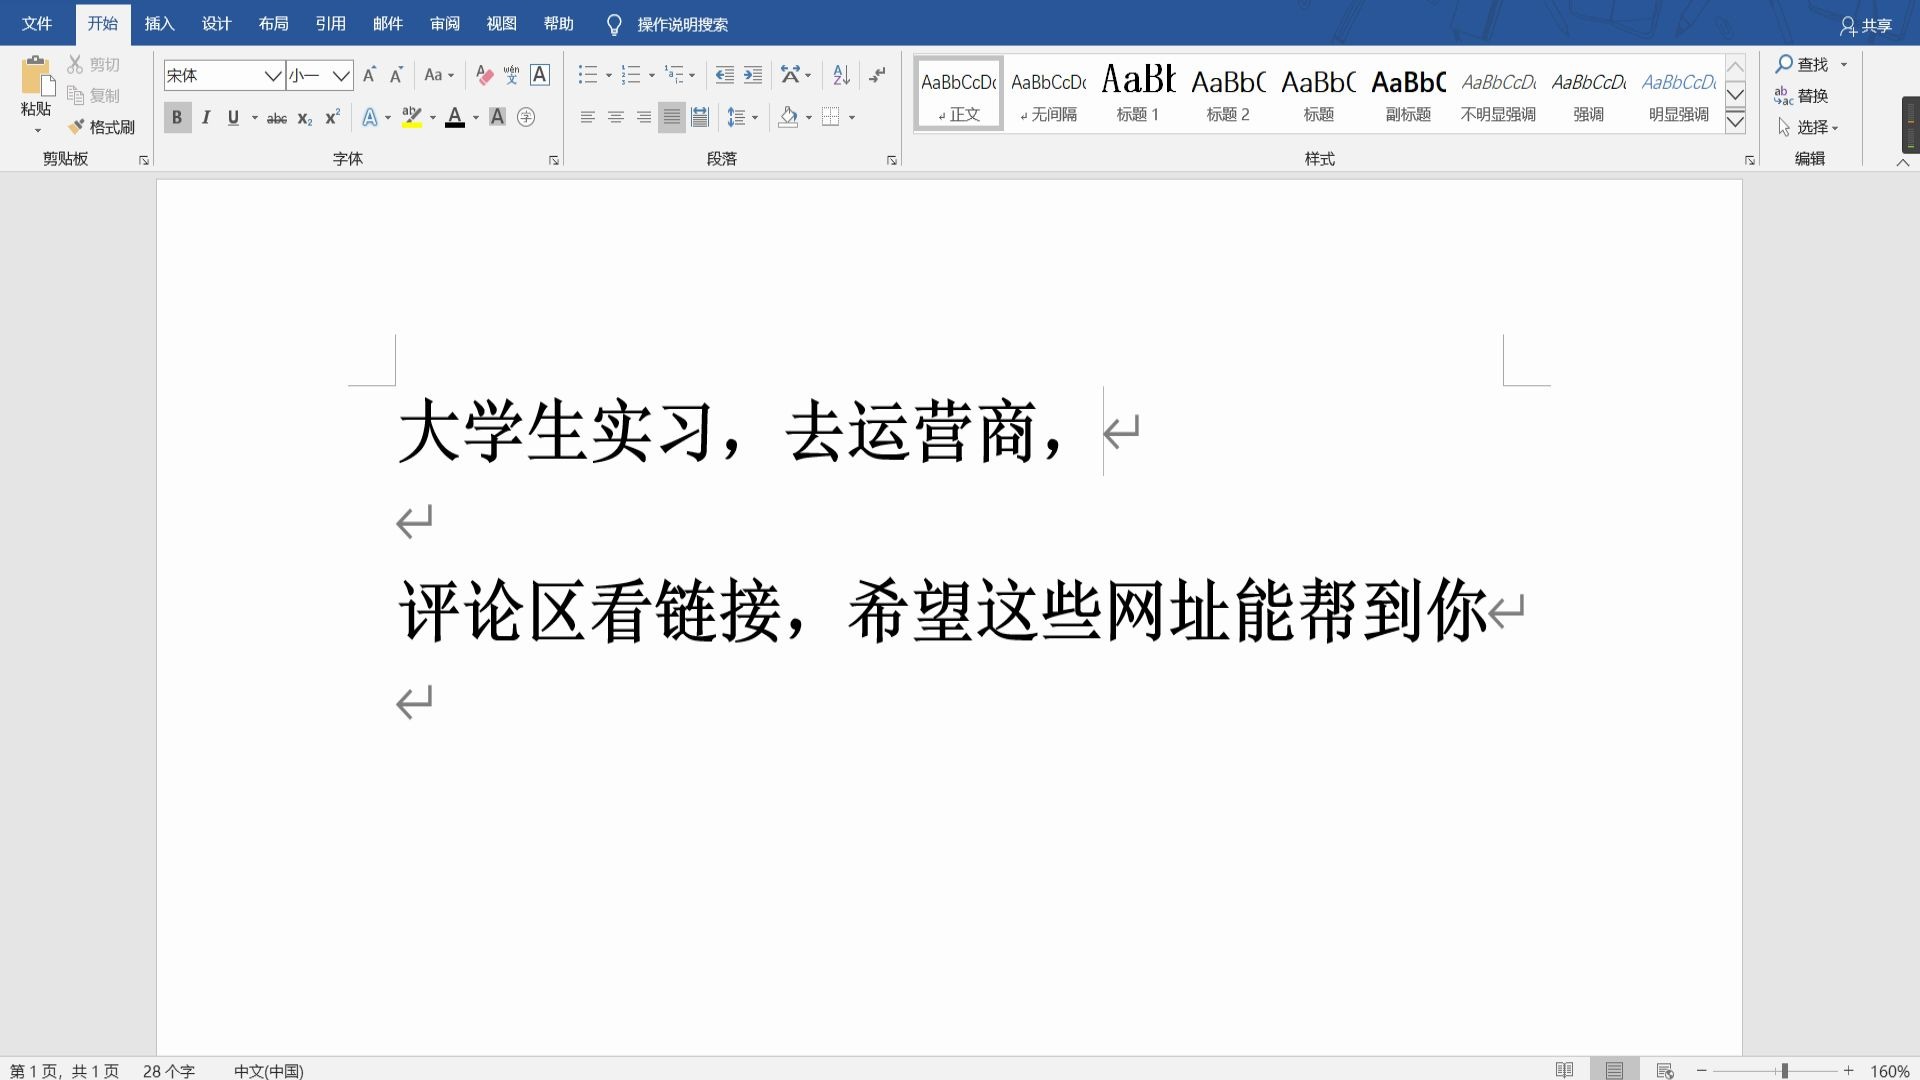The width and height of the screenshot is (1920, 1080).
Task: Clear all formatting with the eraser icon
Action: pyautogui.click(x=484, y=75)
